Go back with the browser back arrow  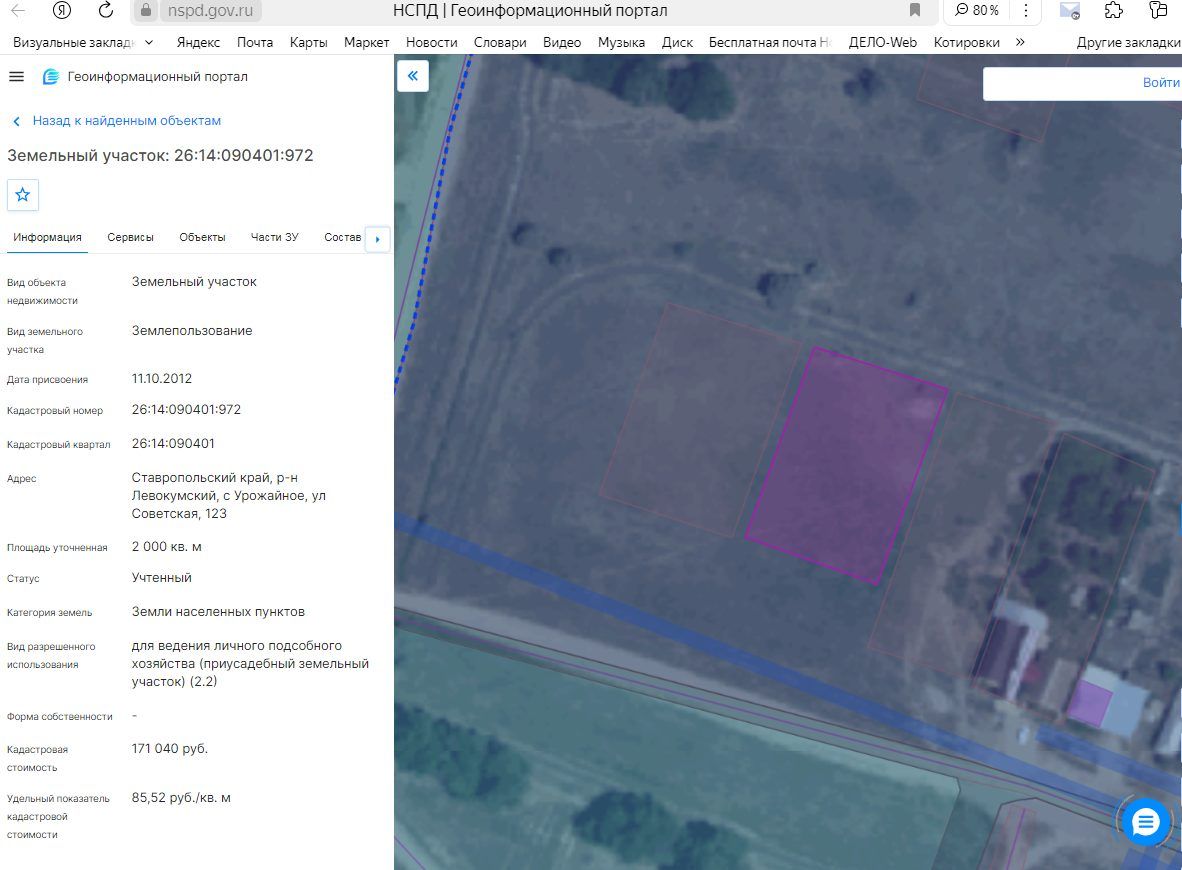18,10
